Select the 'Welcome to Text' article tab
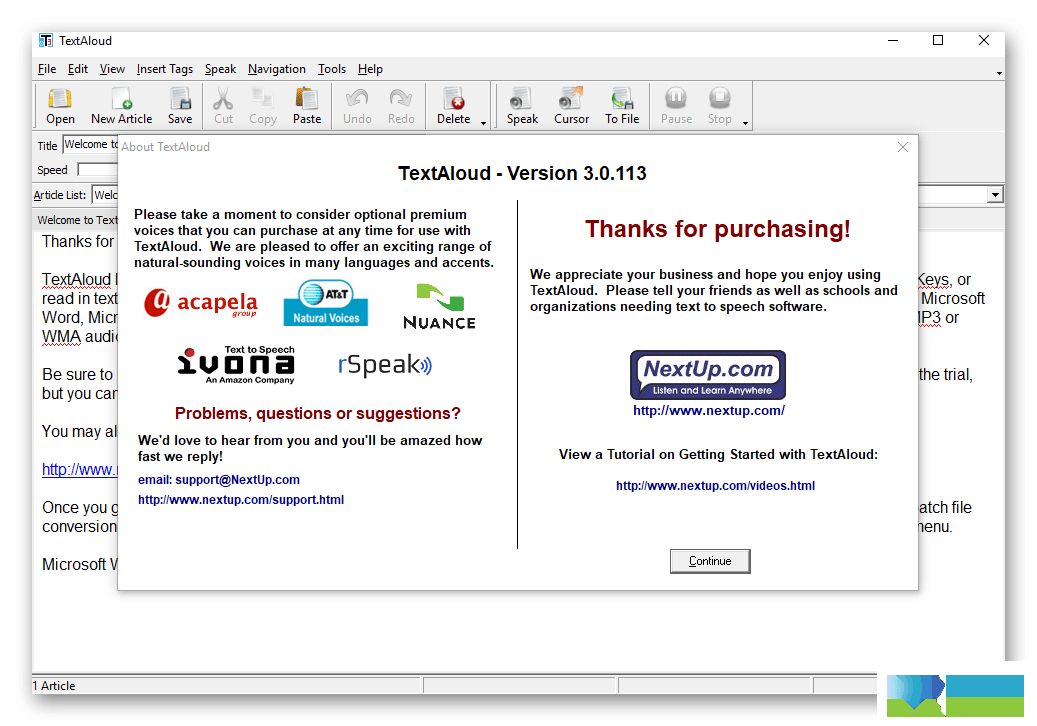Viewport: 1037px width, 726px height. [77, 220]
